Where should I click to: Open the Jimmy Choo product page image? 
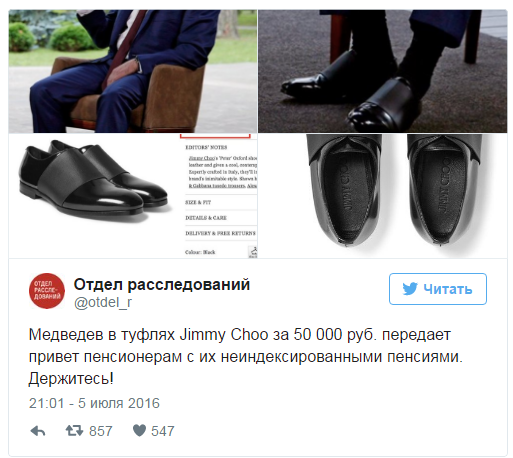(133, 196)
